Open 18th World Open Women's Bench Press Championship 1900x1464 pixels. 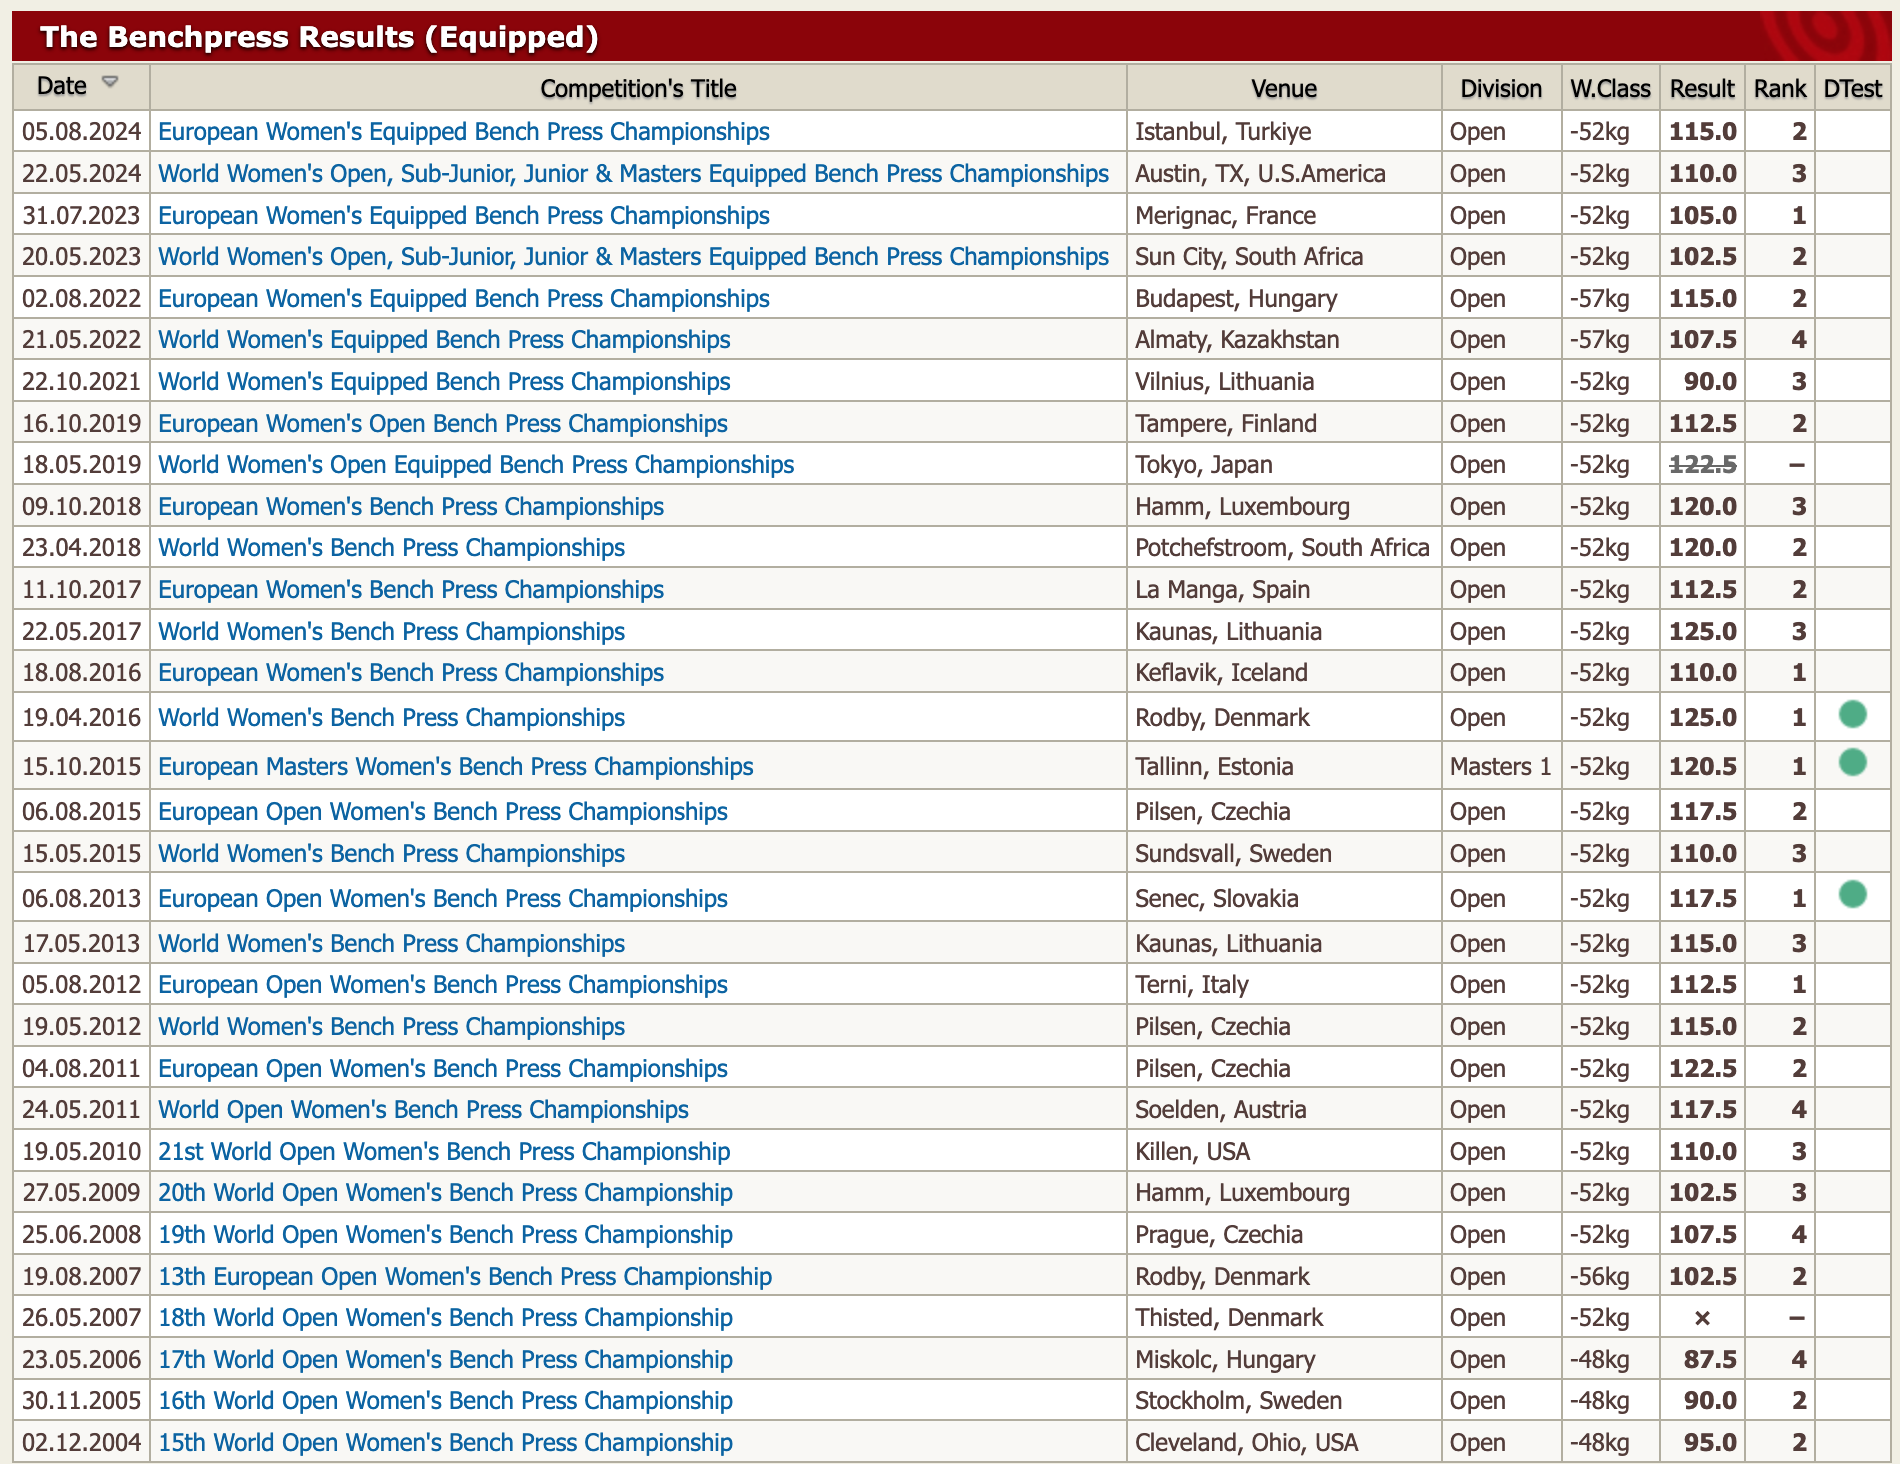(x=445, y=1318)
